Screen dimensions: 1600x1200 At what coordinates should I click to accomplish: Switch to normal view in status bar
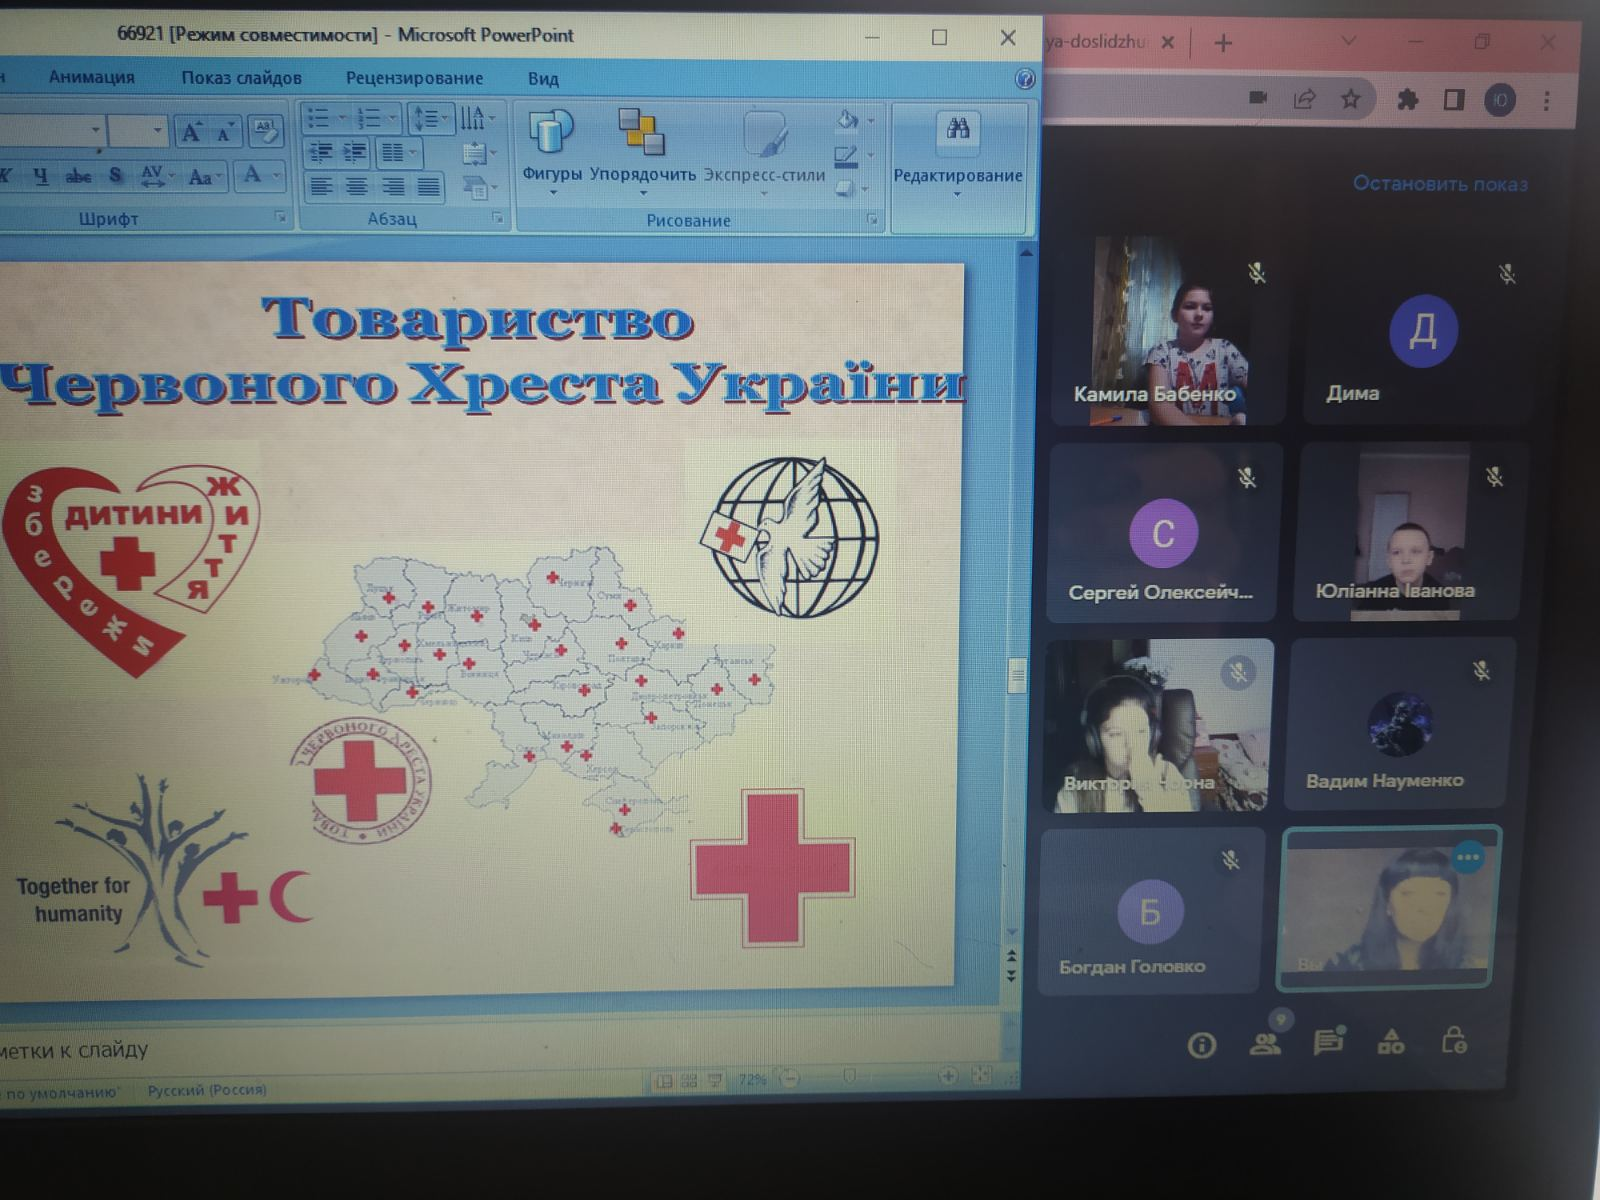coord(663,1081)
